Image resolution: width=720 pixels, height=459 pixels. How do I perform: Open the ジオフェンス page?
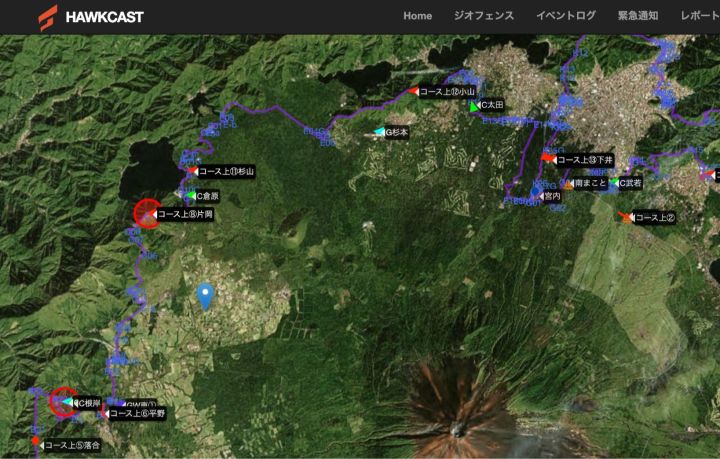[483, 16]
